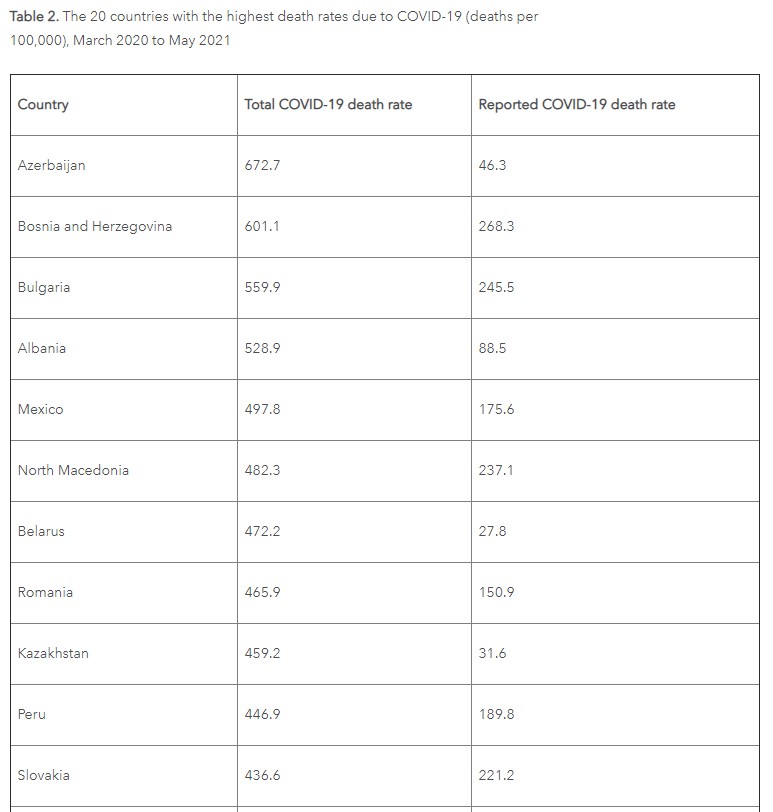
Task: Select the Peru country cell
Action: tap(32, 714)
